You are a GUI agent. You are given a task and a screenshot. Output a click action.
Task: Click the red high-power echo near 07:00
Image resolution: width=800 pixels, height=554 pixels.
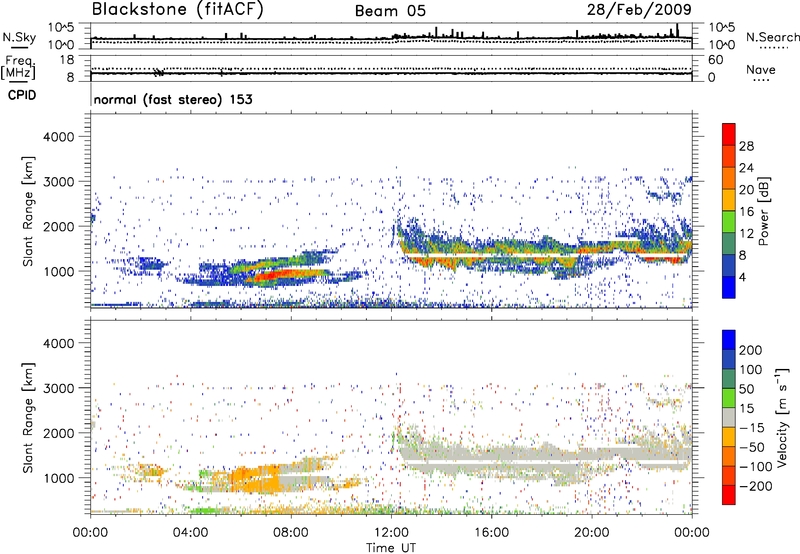coord(278,275)
